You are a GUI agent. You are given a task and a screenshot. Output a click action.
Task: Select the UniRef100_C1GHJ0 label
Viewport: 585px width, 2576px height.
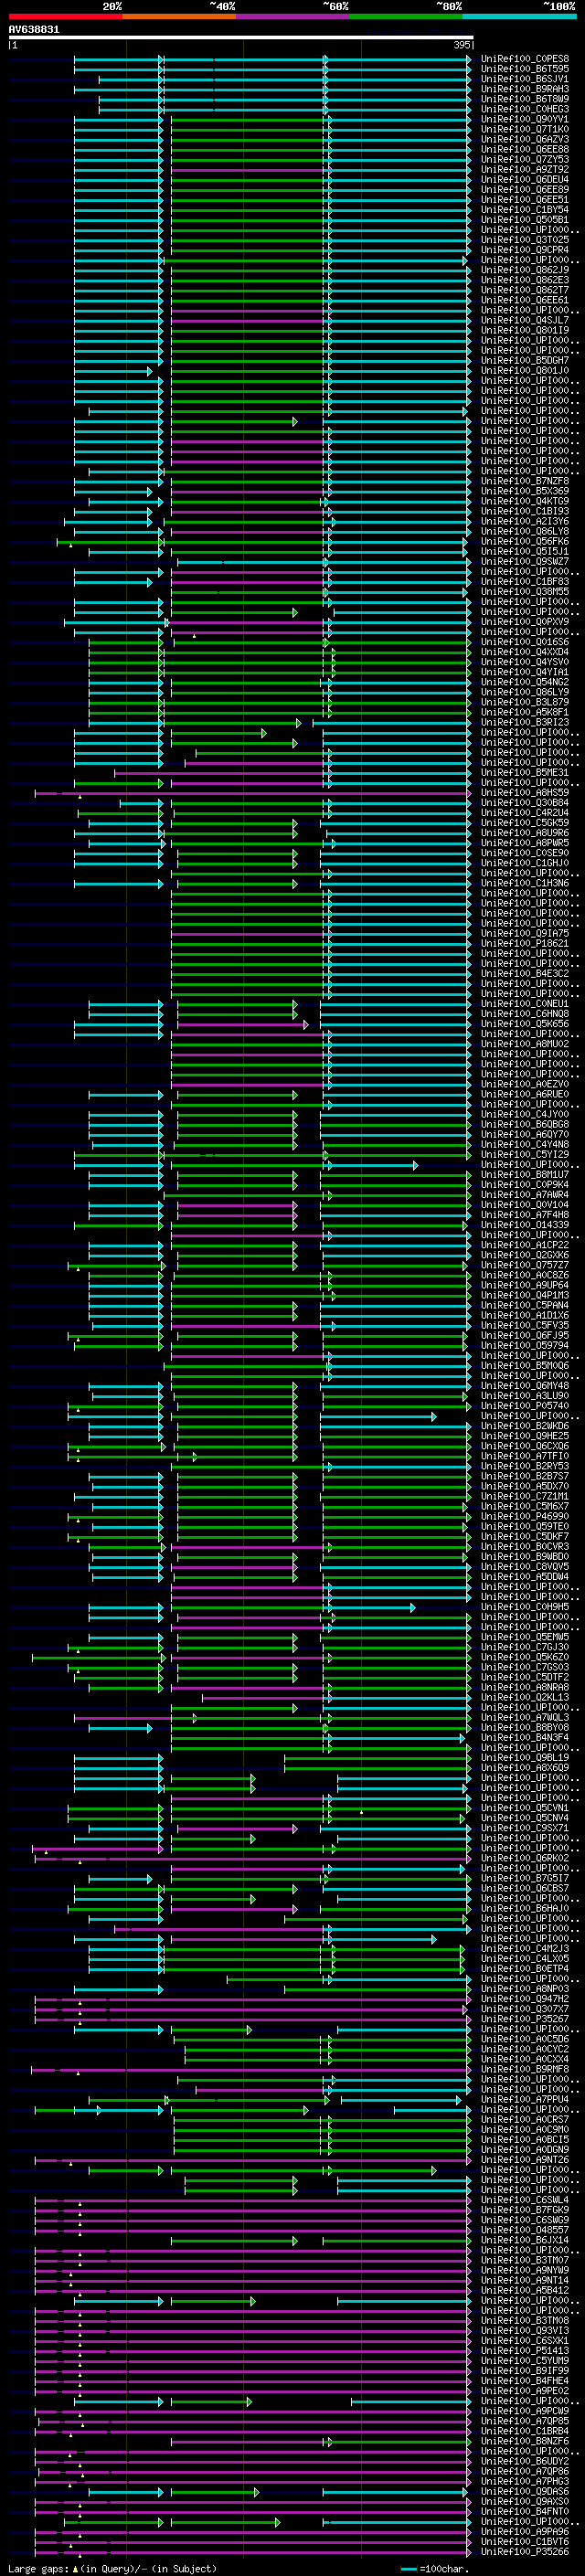[x=525, y=863]
